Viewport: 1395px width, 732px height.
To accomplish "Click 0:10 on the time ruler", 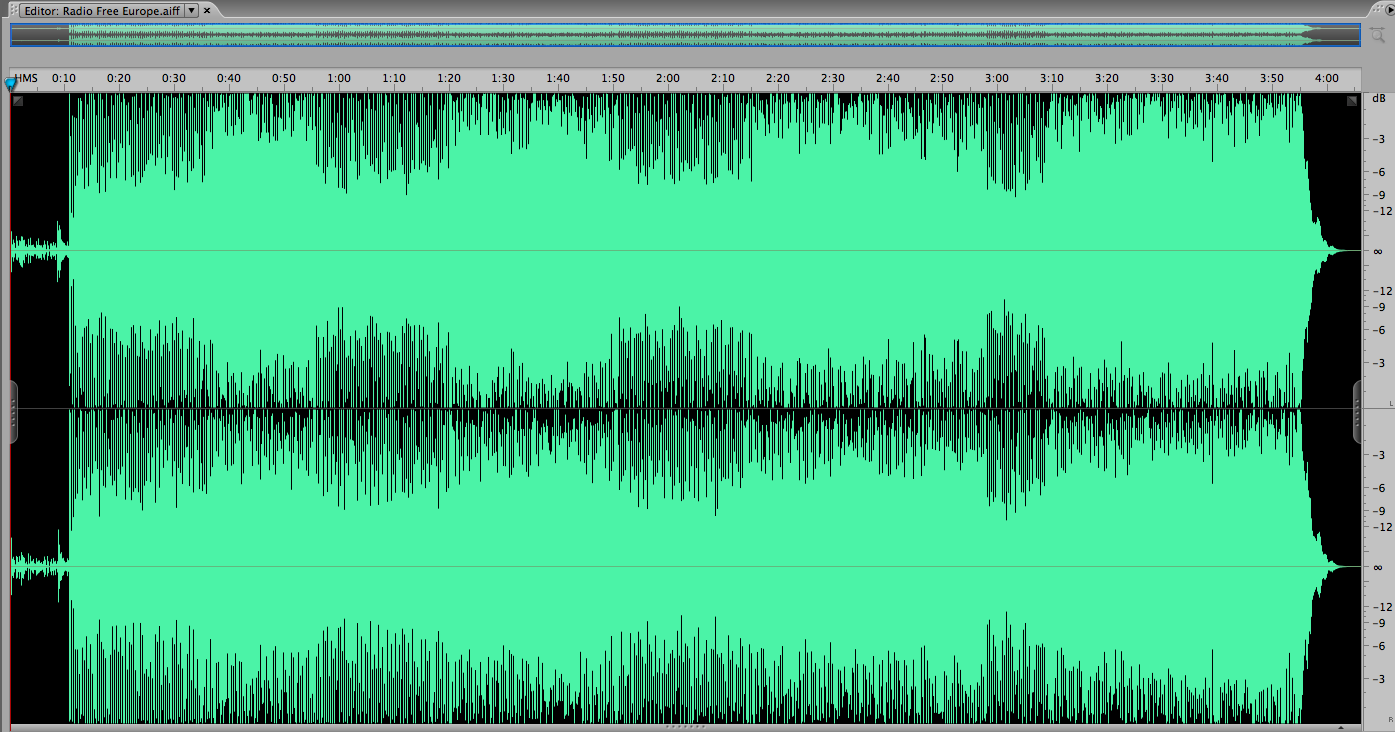I will (64, 78).
